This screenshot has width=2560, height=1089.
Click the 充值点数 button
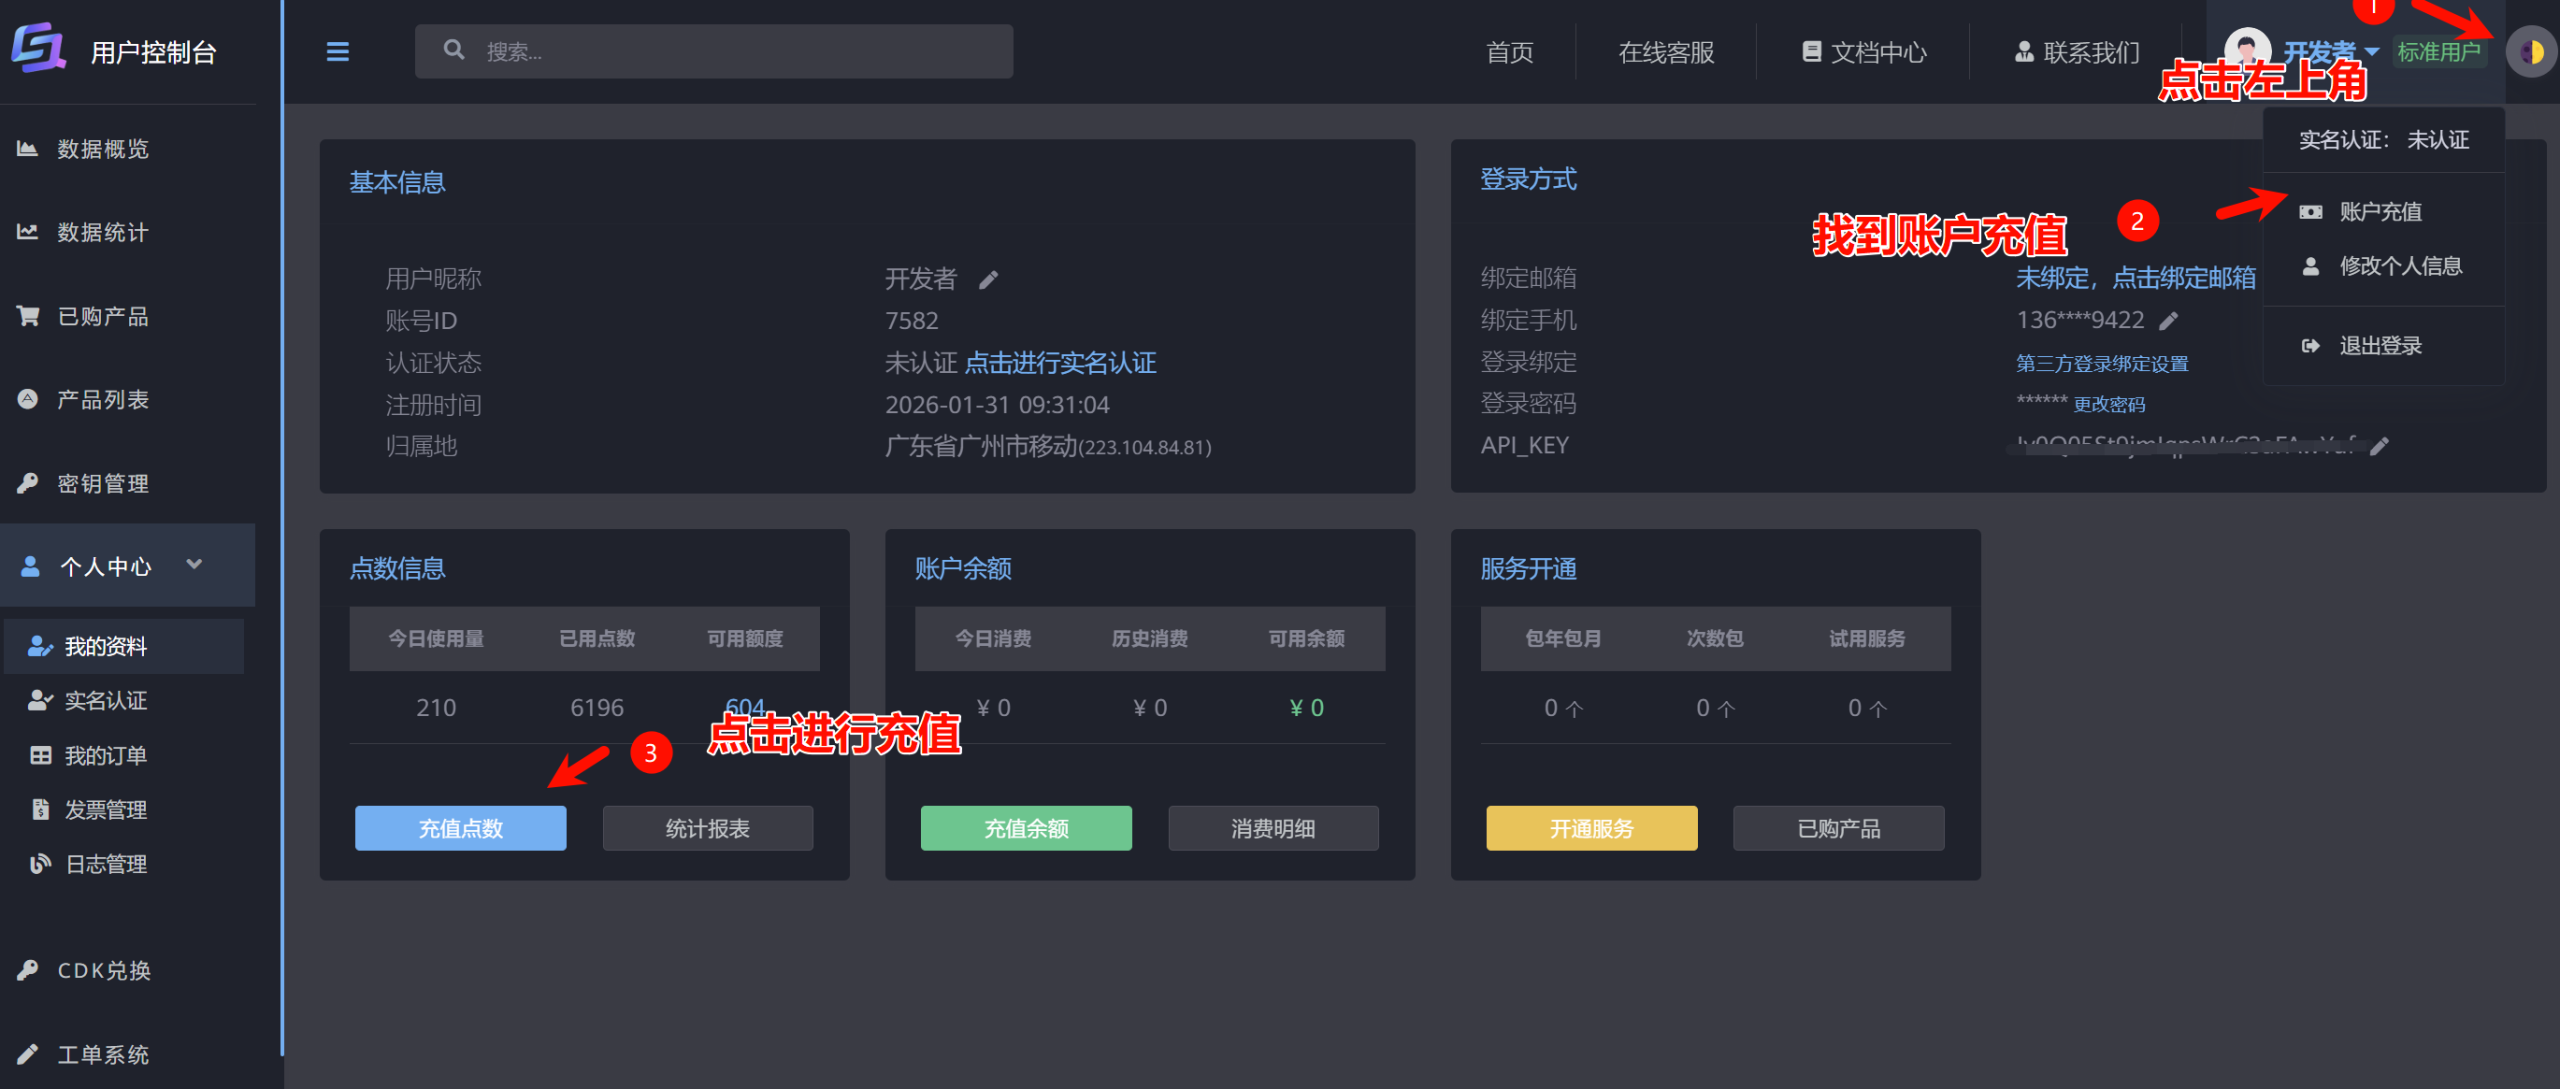pyautogui.click(x=459, y=828)
